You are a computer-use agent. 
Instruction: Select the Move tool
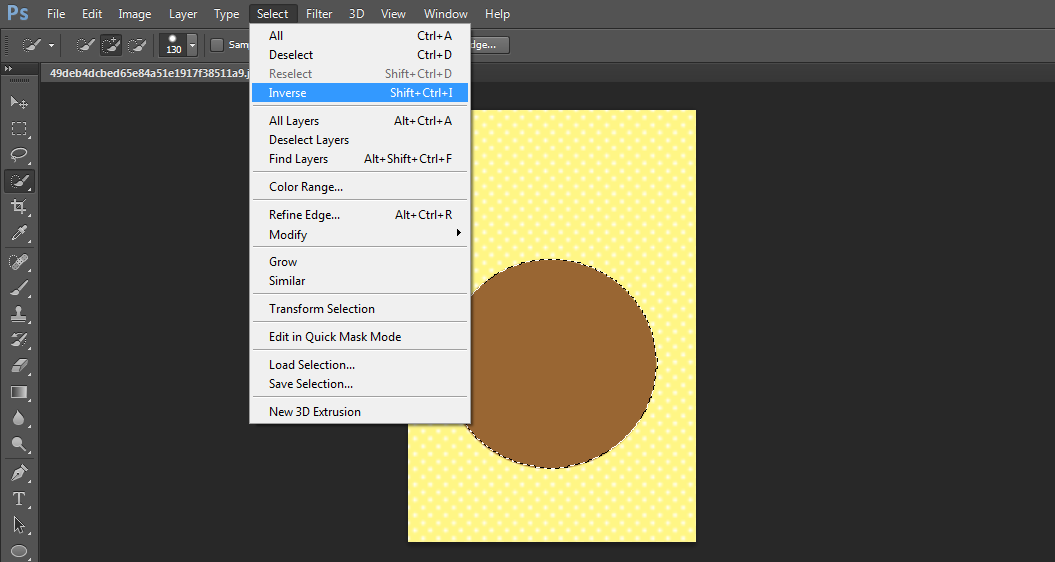(19, 102)
